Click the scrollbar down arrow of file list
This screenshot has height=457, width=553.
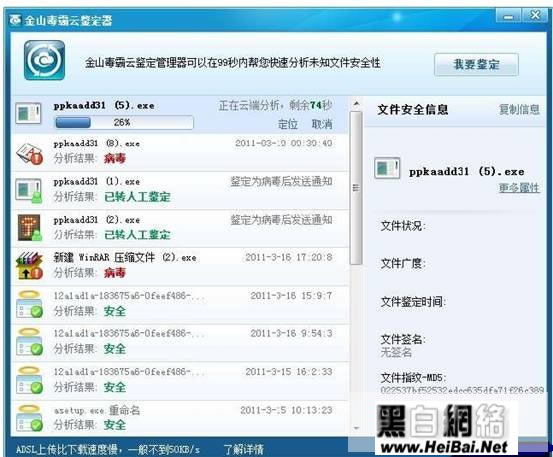click(356, 428)
